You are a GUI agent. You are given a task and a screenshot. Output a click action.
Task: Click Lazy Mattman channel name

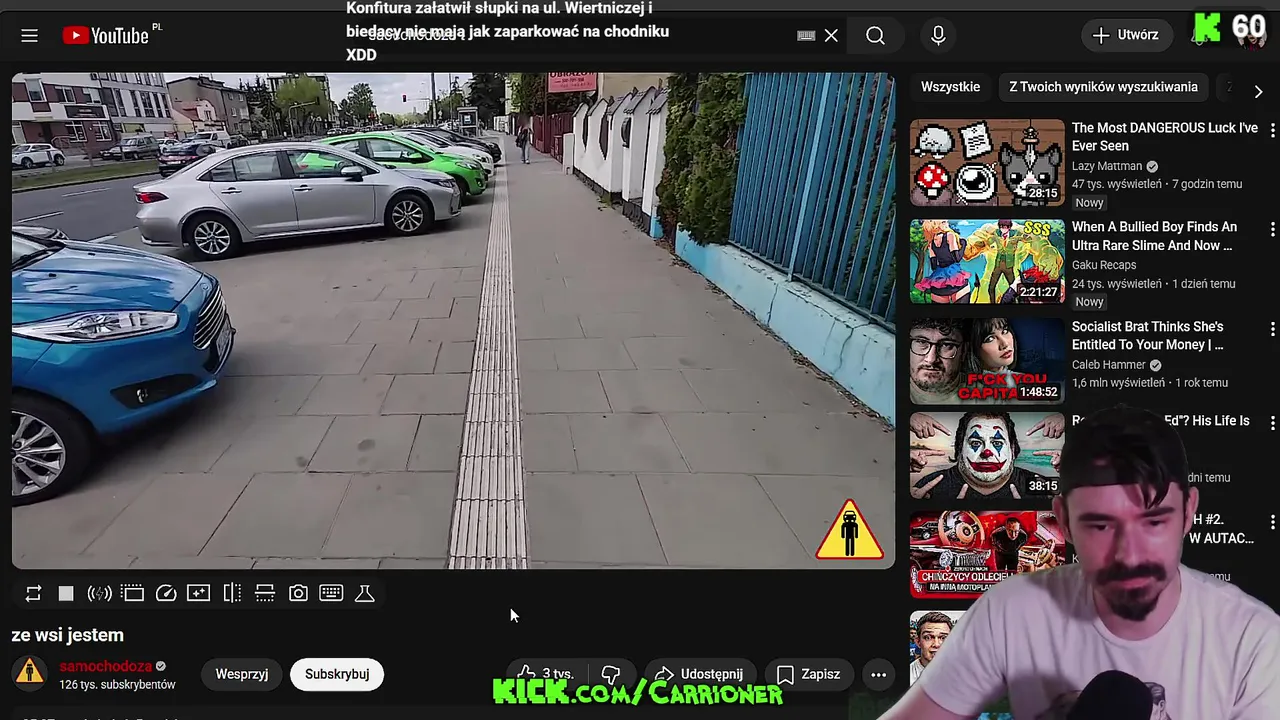click(1106, 166)
